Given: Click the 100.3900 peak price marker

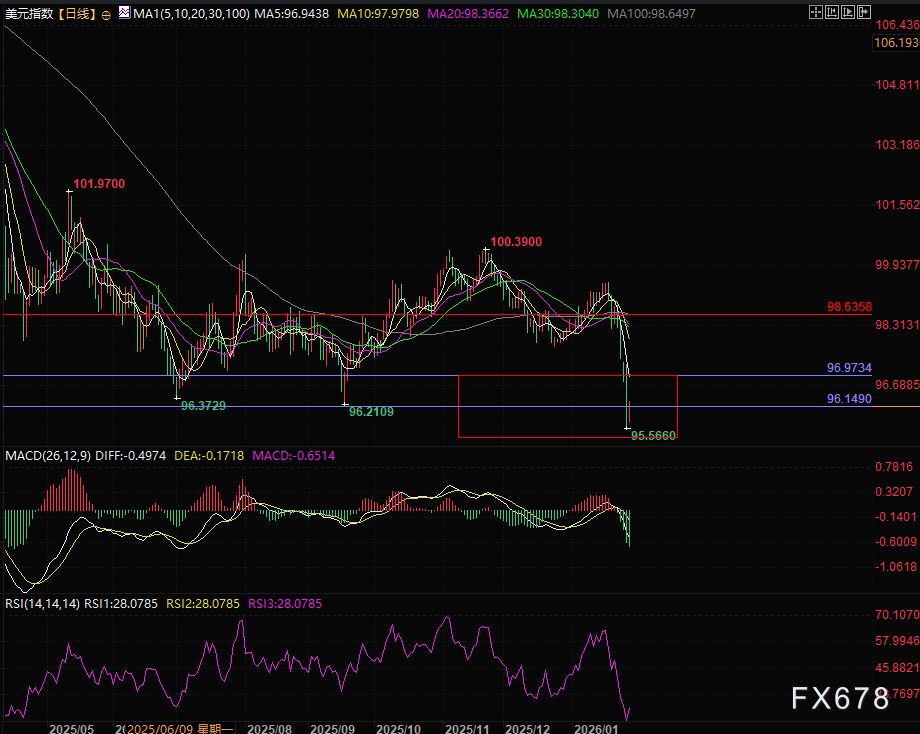Looking at the screenshot, I should tap(516, 242).
